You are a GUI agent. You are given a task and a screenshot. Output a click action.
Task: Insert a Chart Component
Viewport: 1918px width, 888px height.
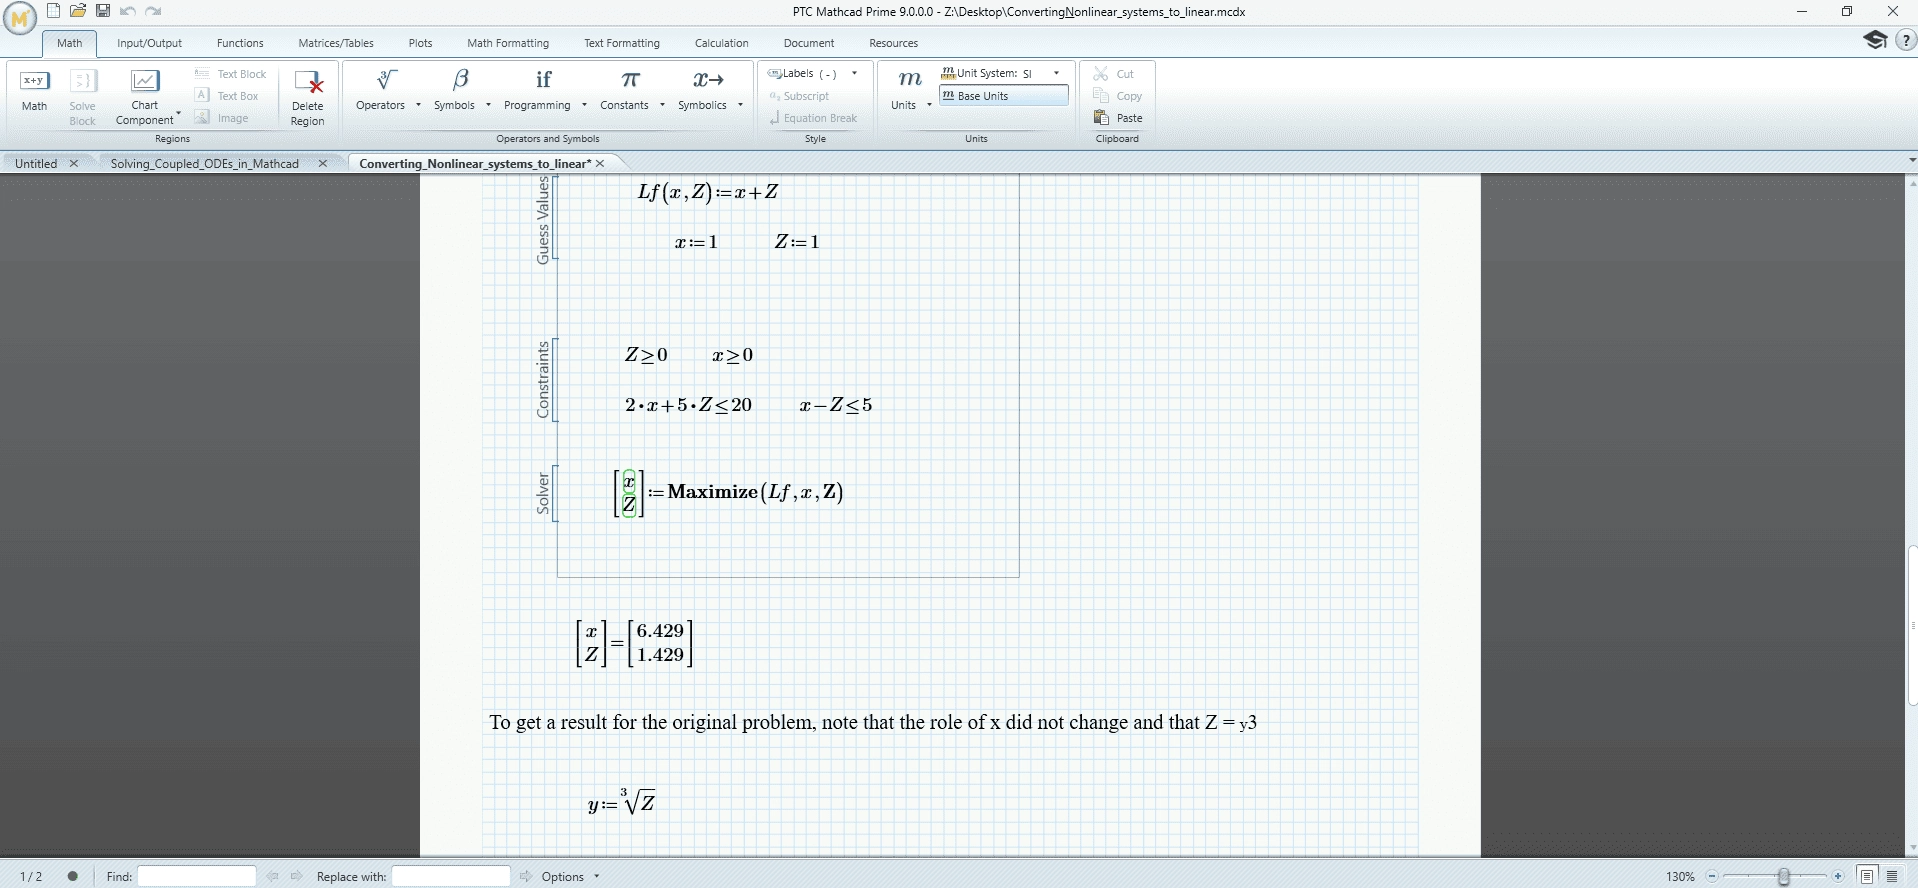point(145,96)
